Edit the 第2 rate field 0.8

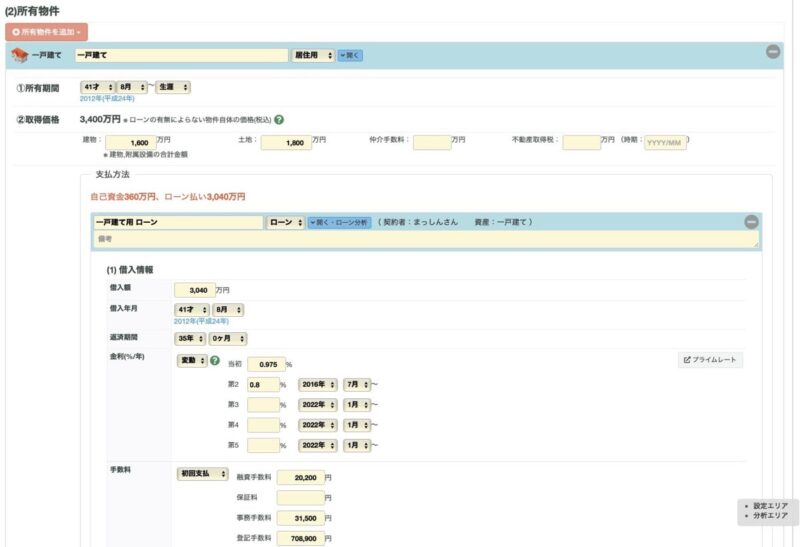(263, 385)
